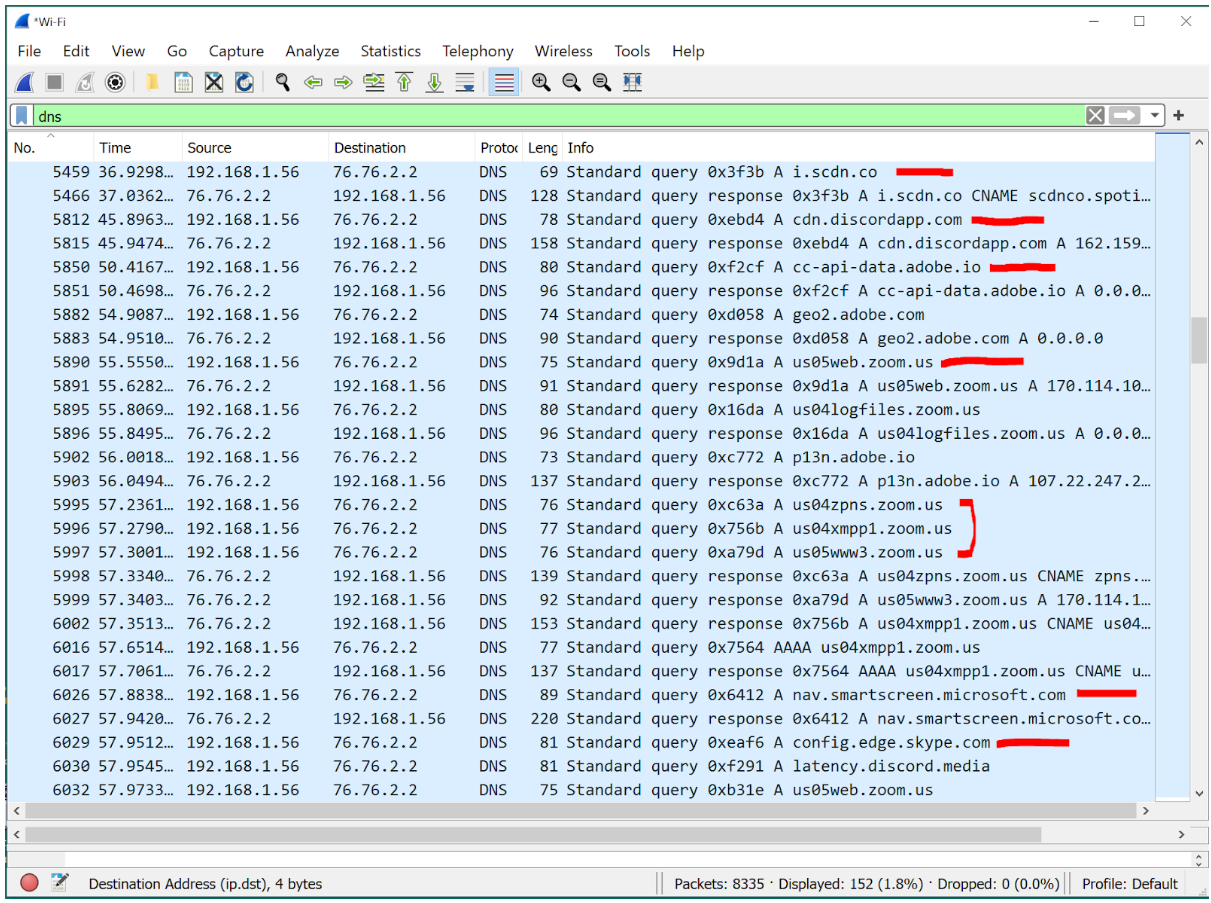This screenshot has width=1211, height=903.
Task: Click the packet list vertical scrollbar thumb
Action: (1200, 340)
